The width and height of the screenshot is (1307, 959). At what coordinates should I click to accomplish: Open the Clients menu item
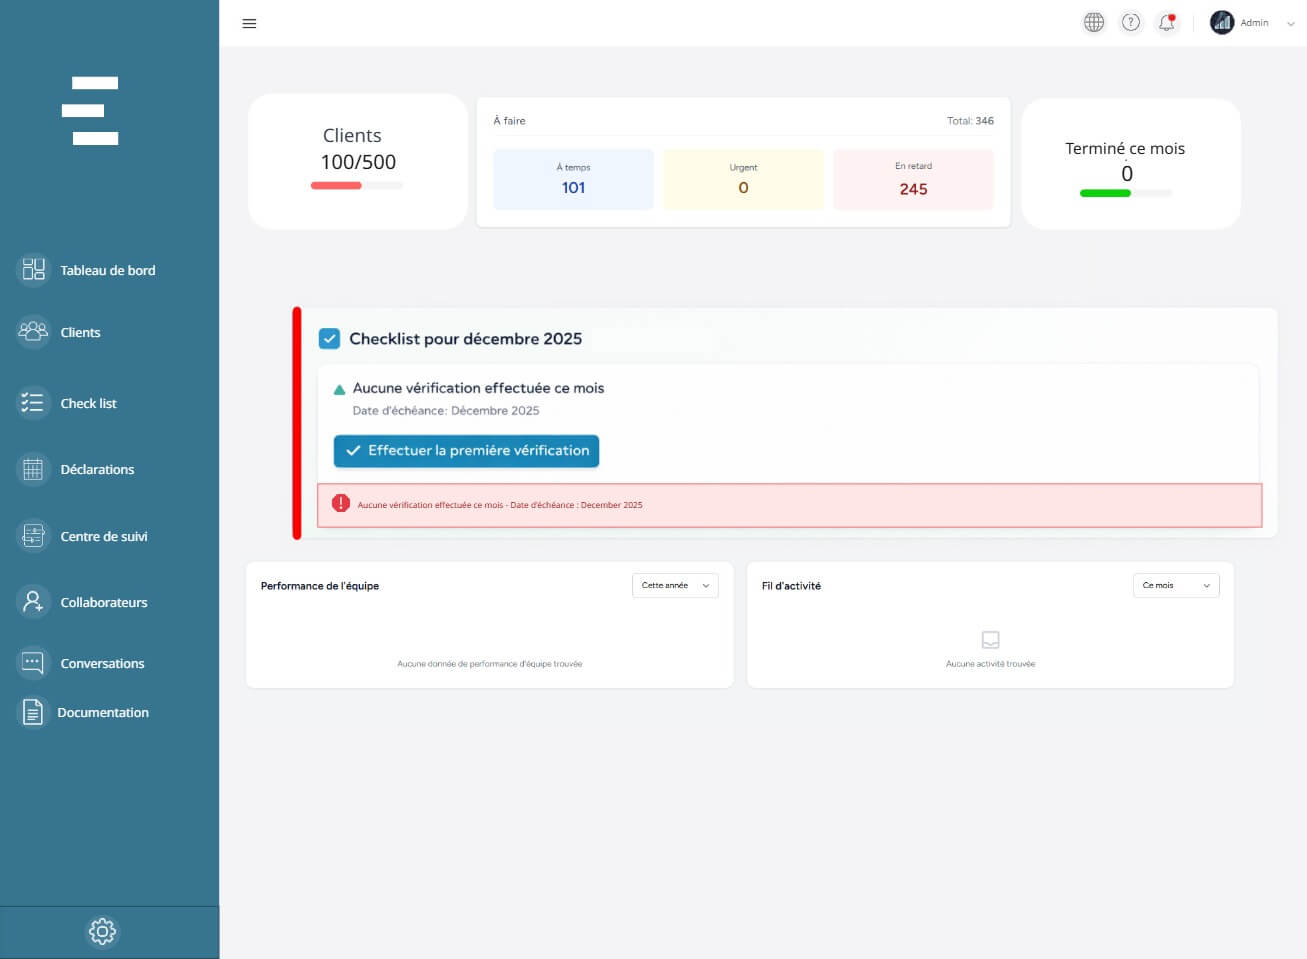pyautogui.click(x=80, y=332)
